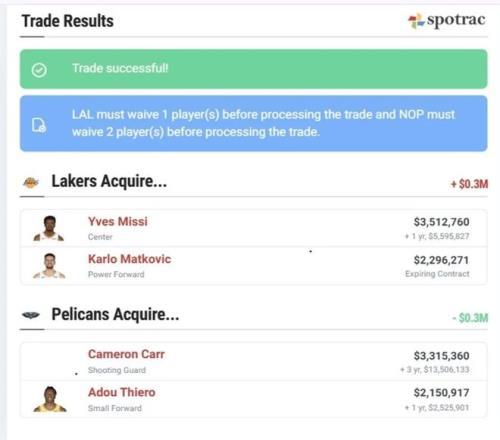The image size is (500, 440).
Task: Open the Yves Missi player link
Action: pyautogui.click(x=118, y=222)
